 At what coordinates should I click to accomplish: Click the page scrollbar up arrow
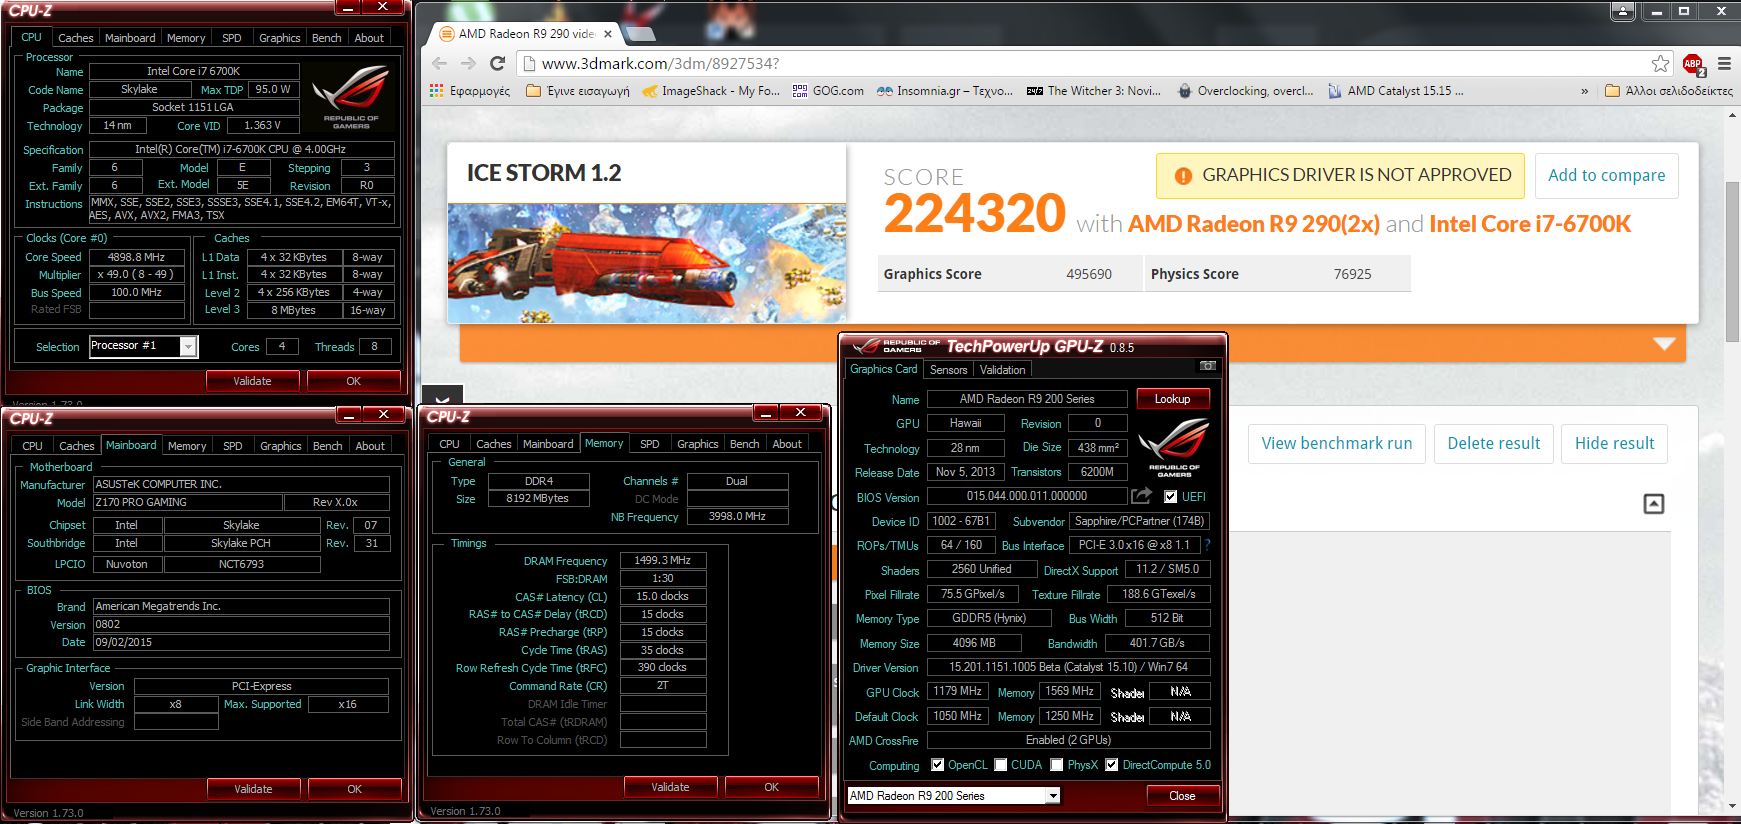pyautogui.click(x=1732, y=116)
